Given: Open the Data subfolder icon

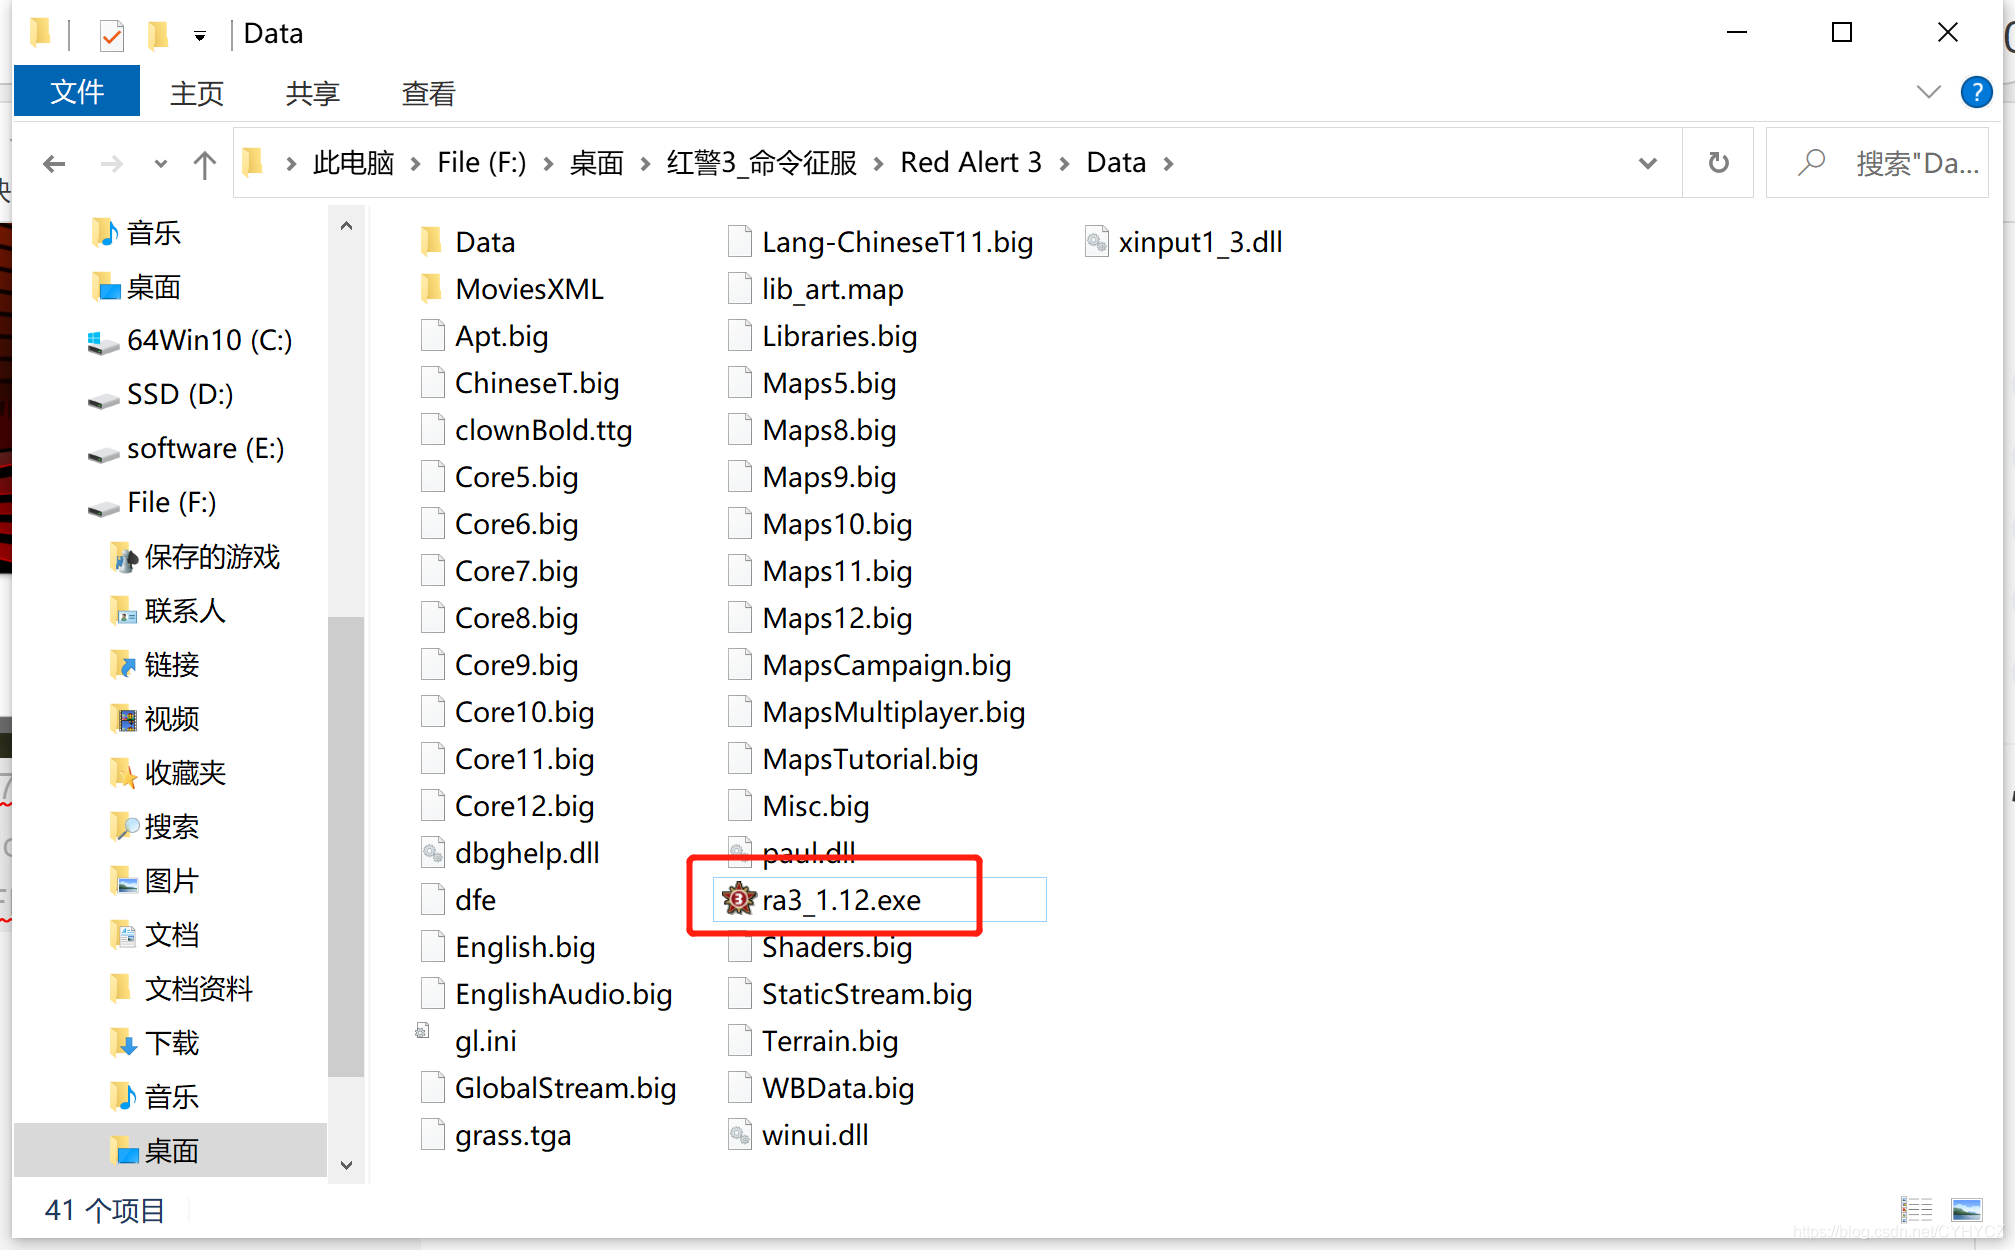Looking at the screenshot, I should click(432, 242).
